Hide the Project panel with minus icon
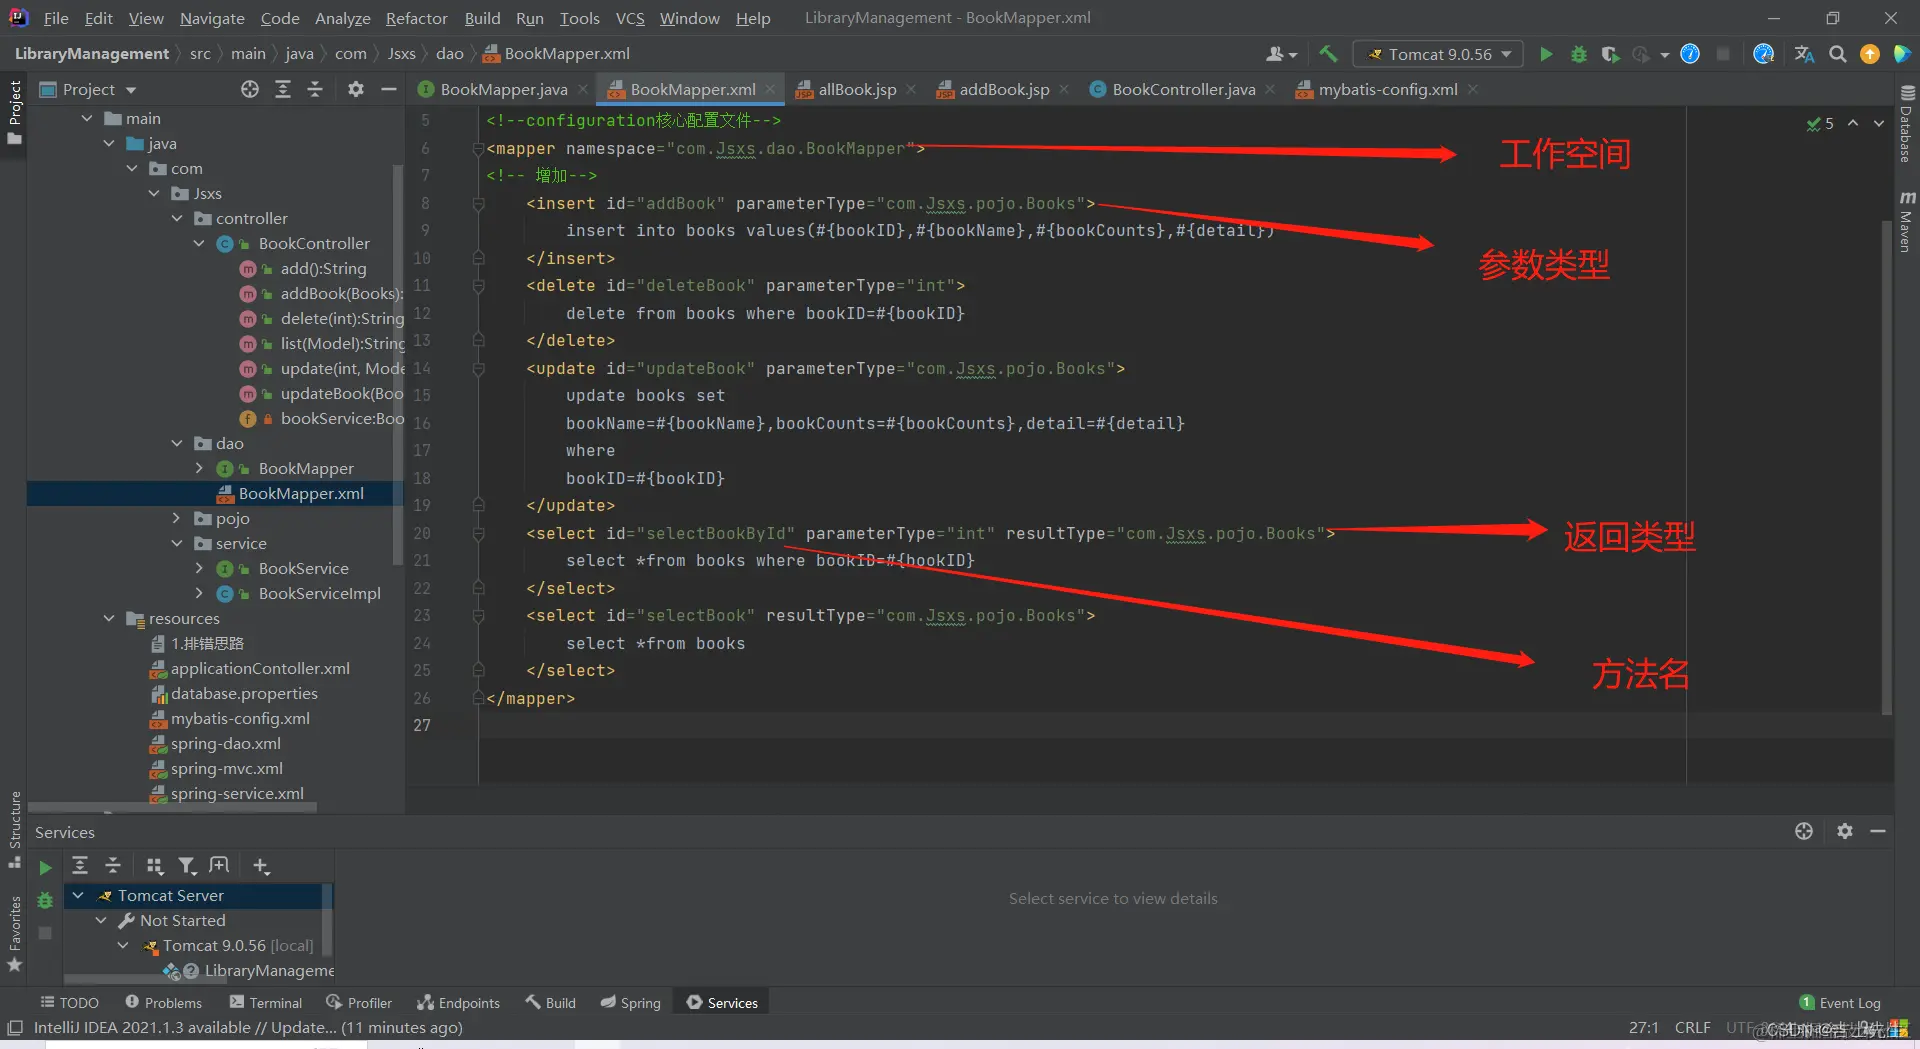1920x1049 pixels. point(389,89)
